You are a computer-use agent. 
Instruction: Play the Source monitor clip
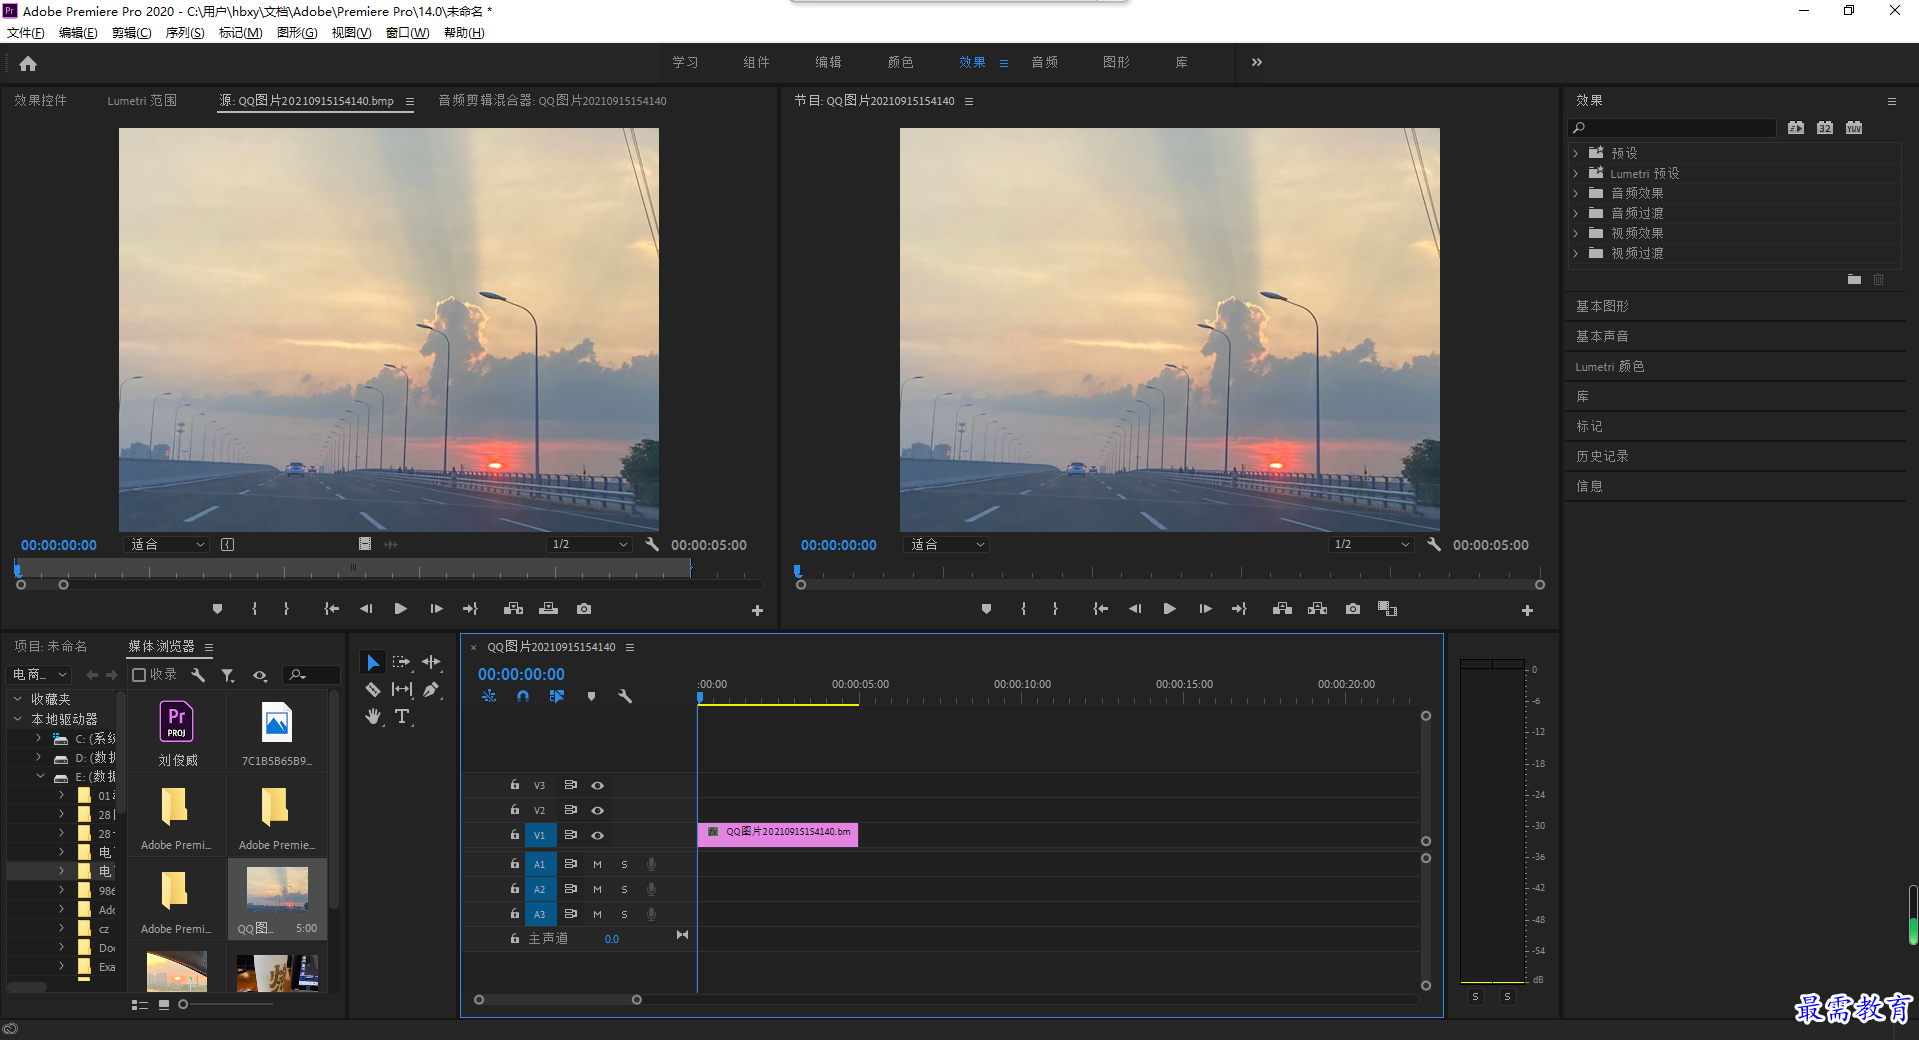401,608
